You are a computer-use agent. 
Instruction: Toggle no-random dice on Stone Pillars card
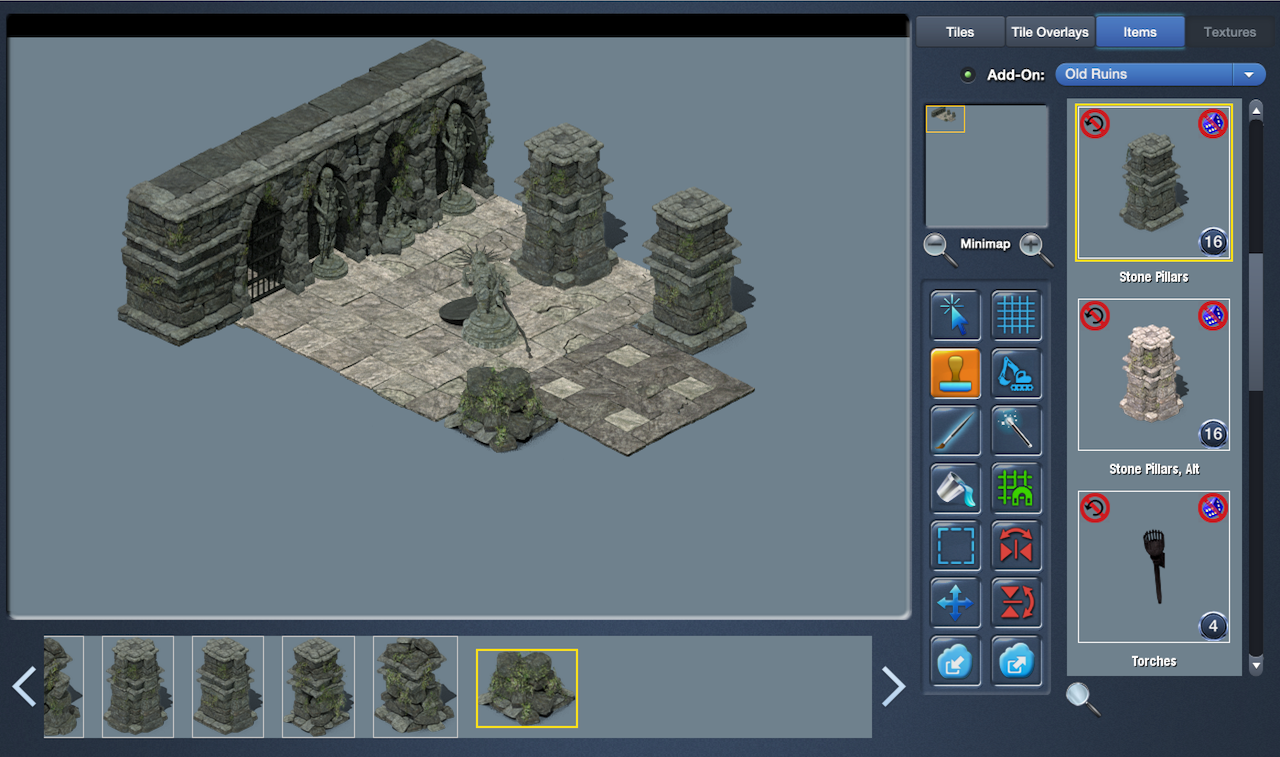click(x=1213, y=124)
